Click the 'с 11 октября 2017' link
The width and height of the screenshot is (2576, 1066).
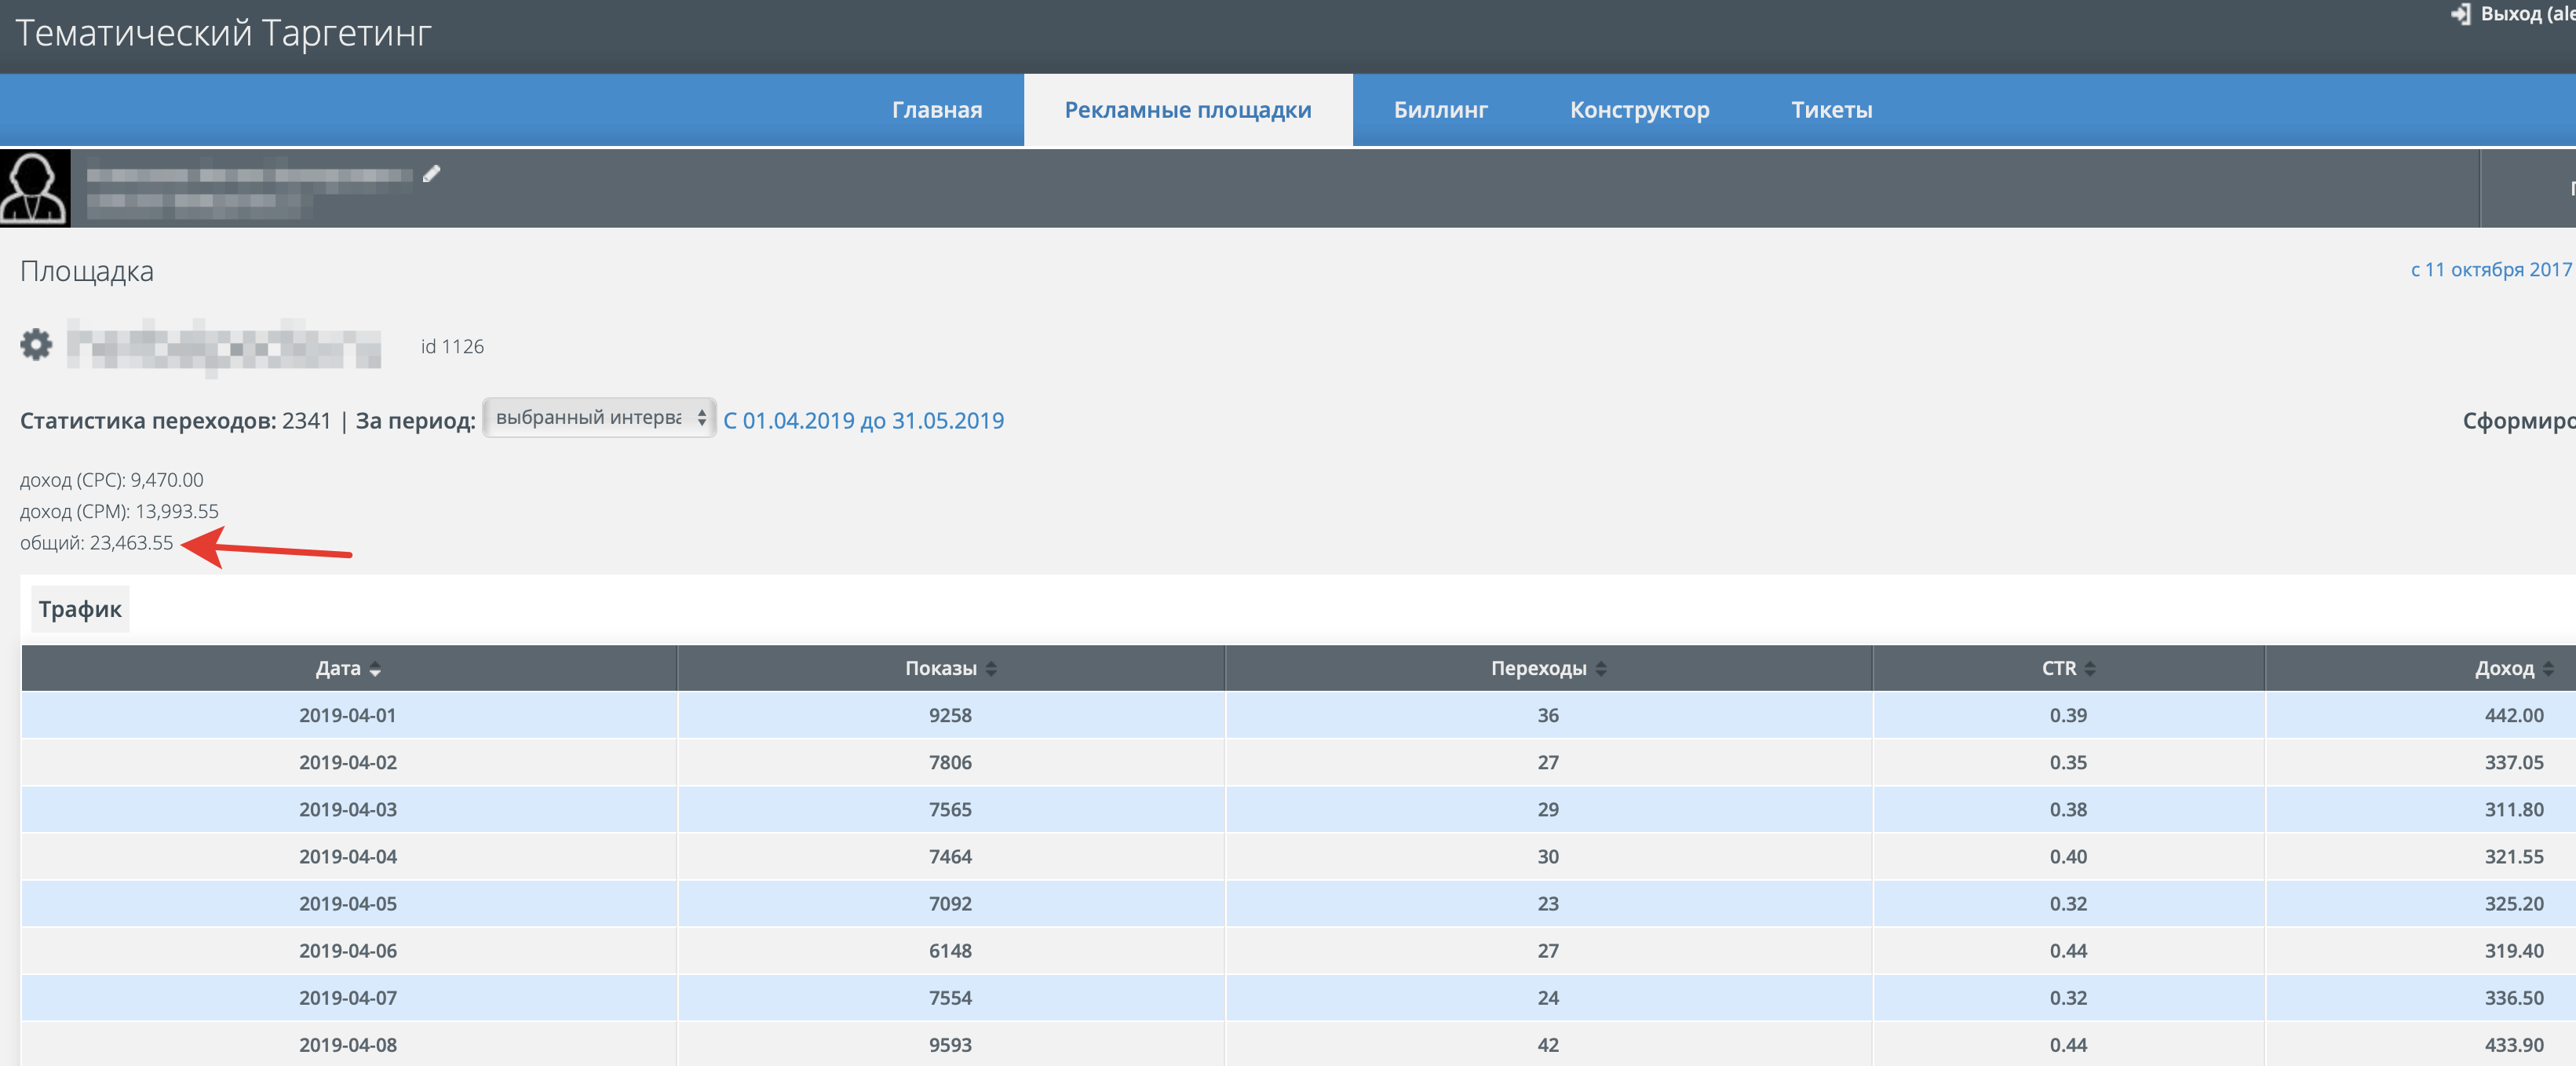coord(2490,270)
